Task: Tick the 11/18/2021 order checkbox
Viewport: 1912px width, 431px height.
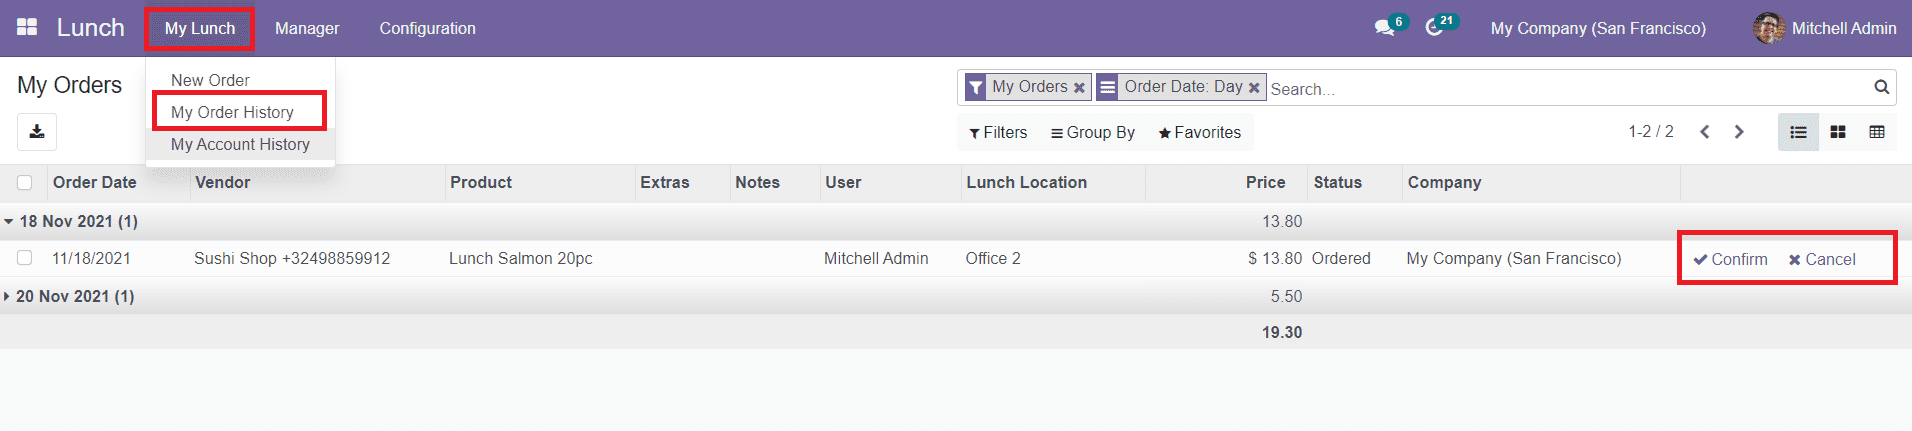Action: pyautogui.click(x=25, y=258)
